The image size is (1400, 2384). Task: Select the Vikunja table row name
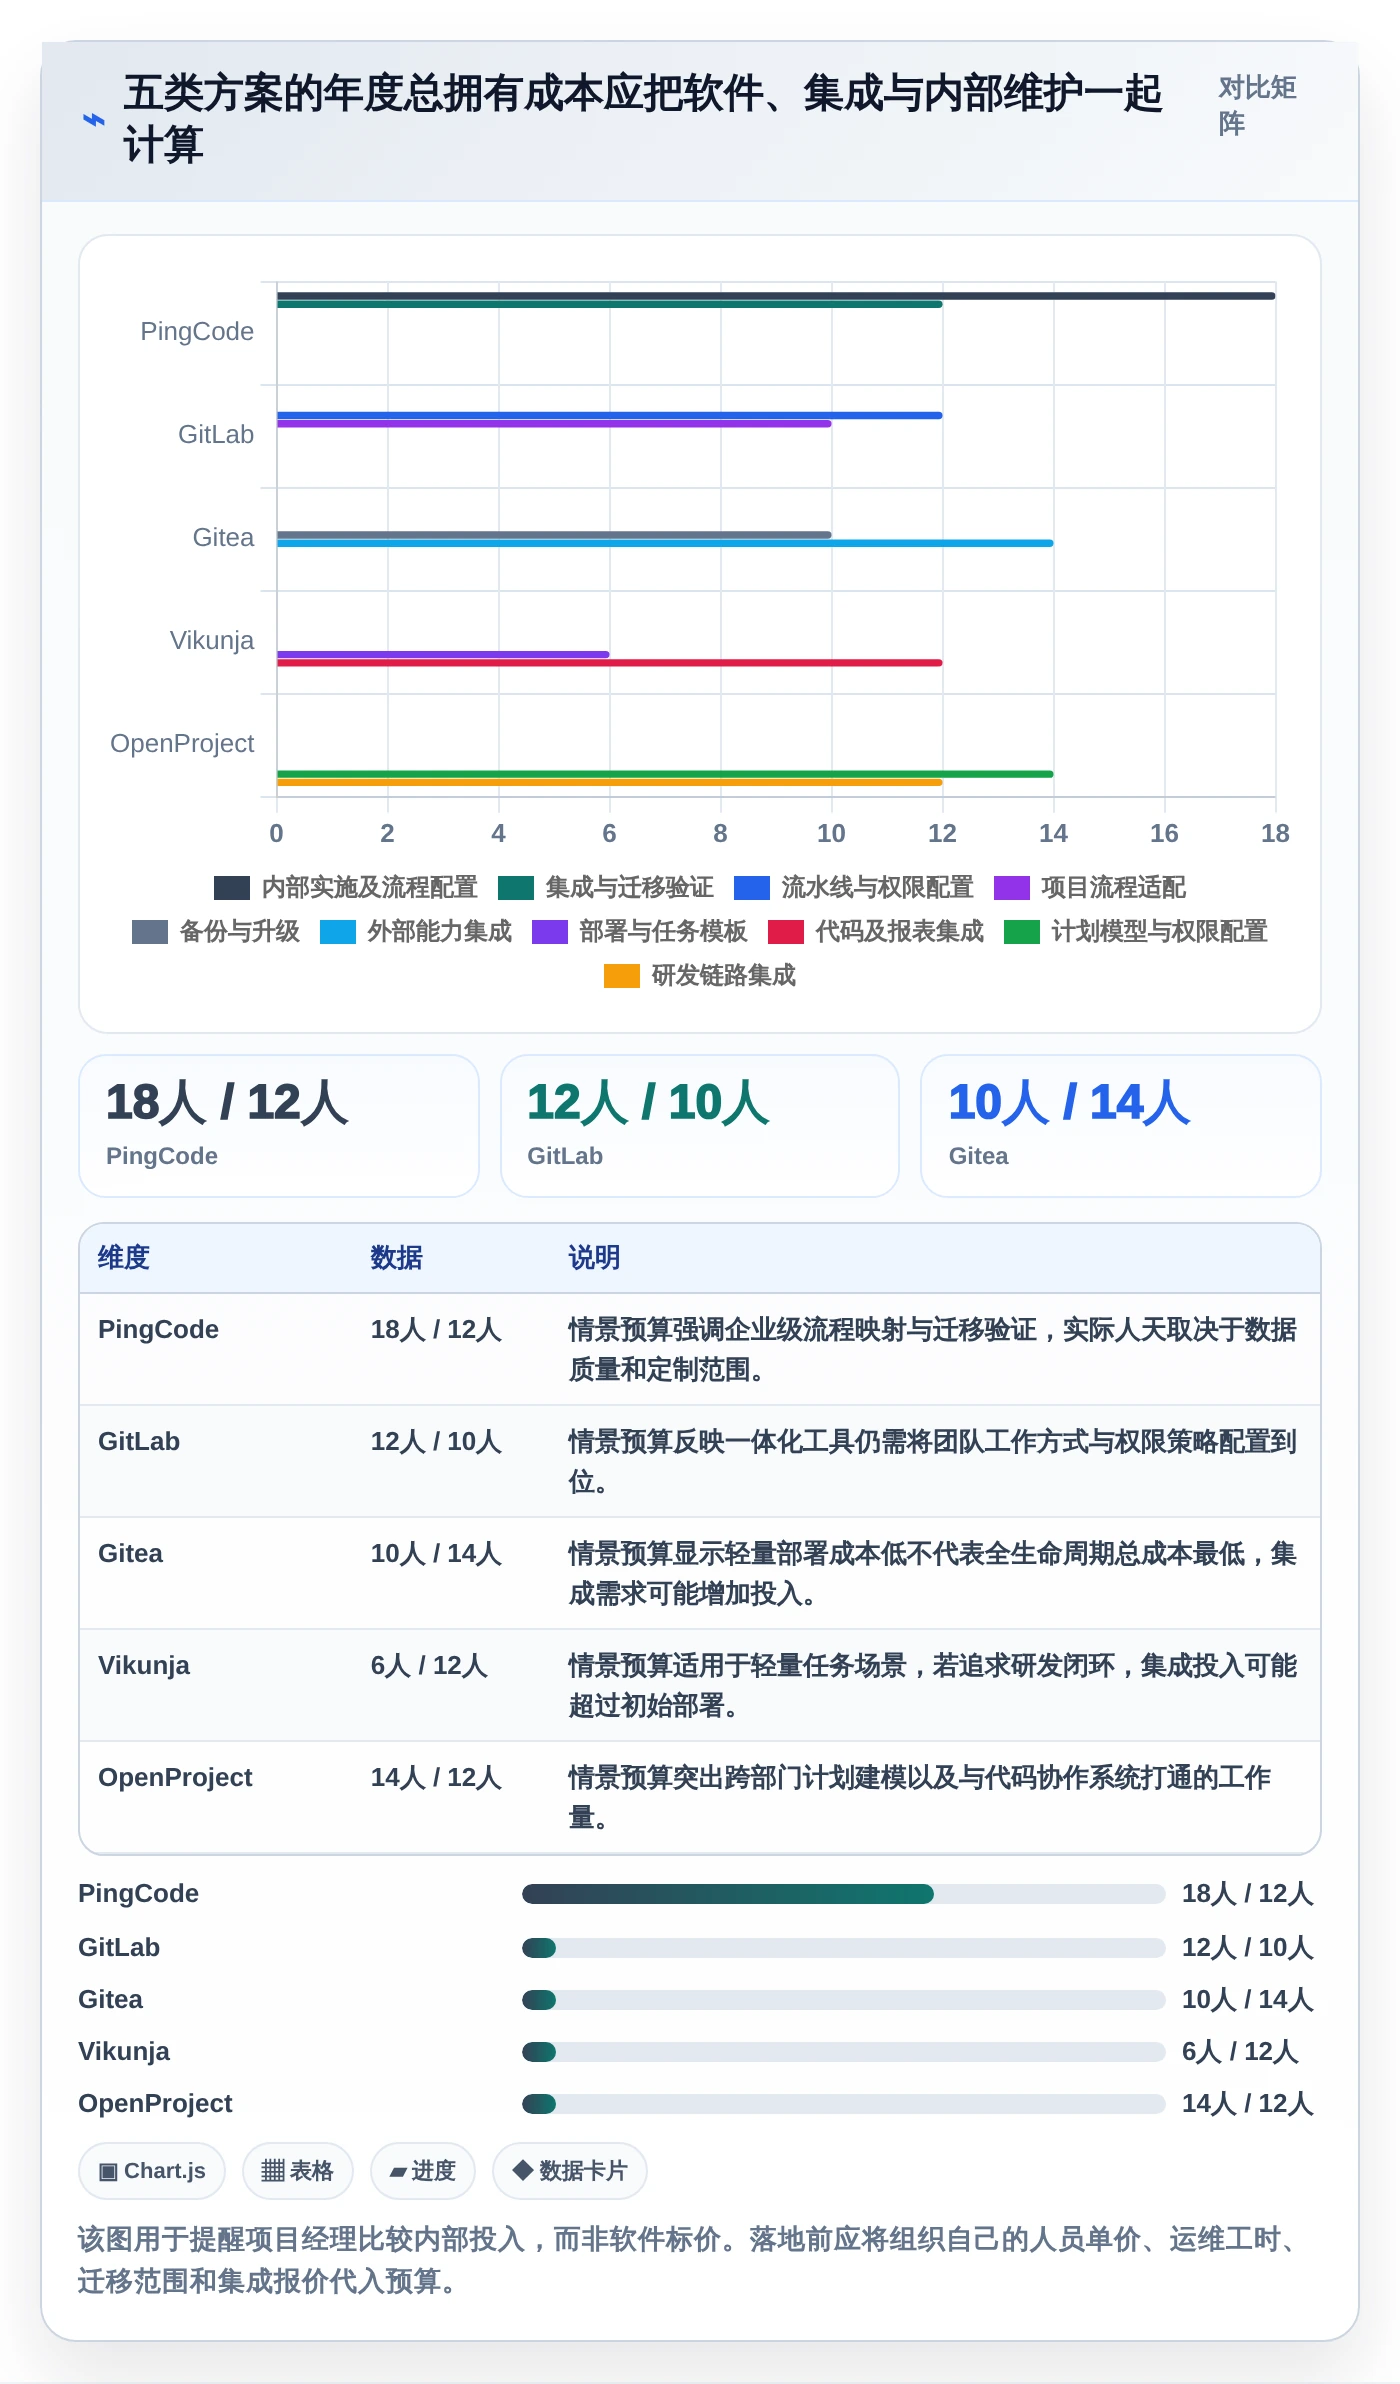[144, 1666]
